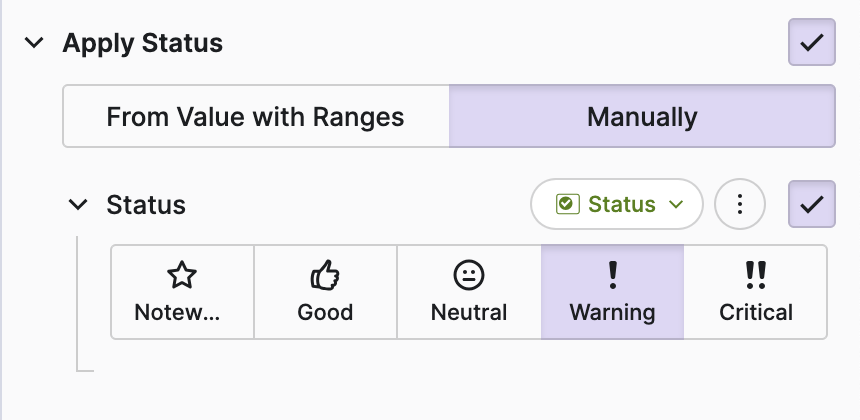
Task: Pick the Neutral status label
Action: pos(468,312)
